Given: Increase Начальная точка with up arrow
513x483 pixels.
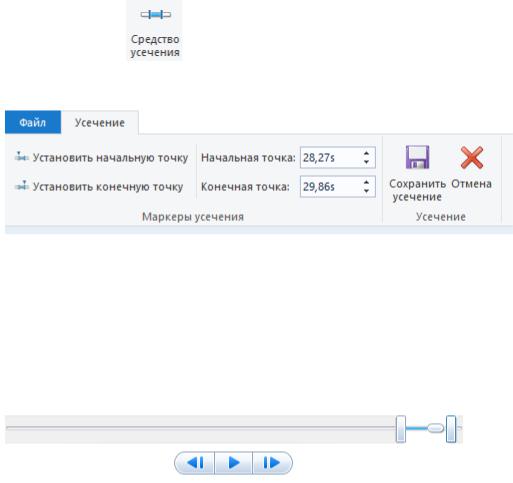Looking at the screenshot, I should coord(366,153).
